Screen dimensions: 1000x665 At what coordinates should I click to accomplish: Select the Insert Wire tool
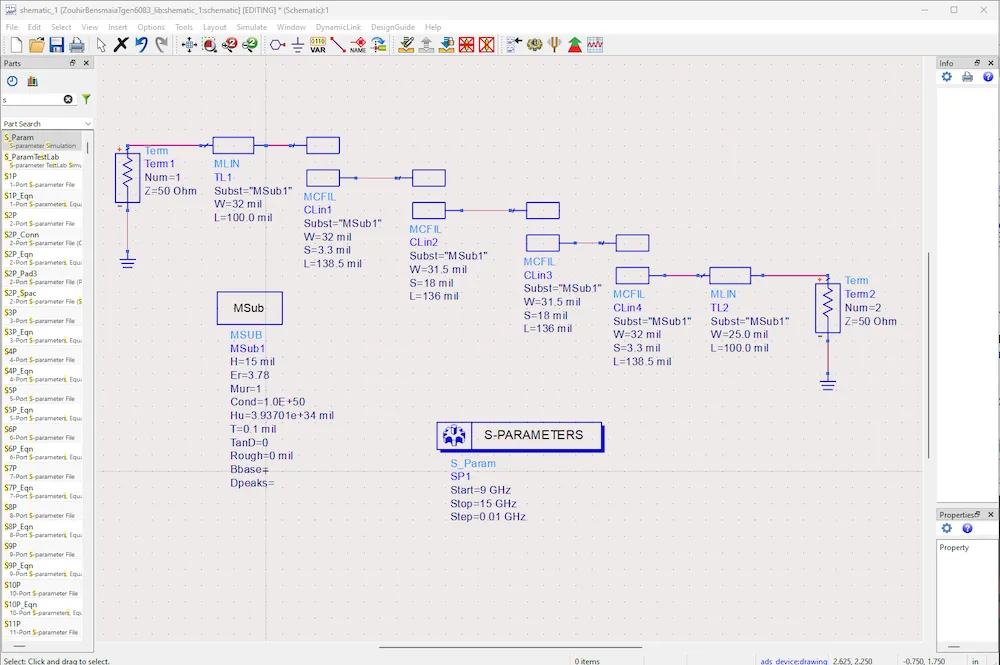click(x=338, y=45)
